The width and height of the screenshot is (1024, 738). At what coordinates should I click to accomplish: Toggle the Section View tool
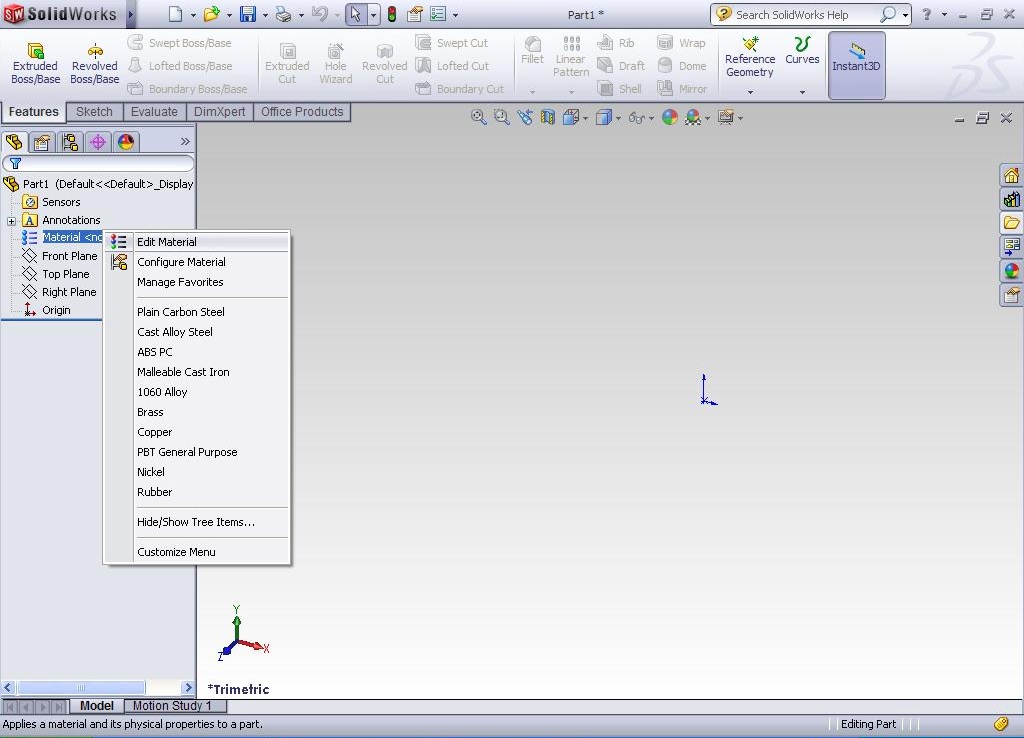(547, 117)
